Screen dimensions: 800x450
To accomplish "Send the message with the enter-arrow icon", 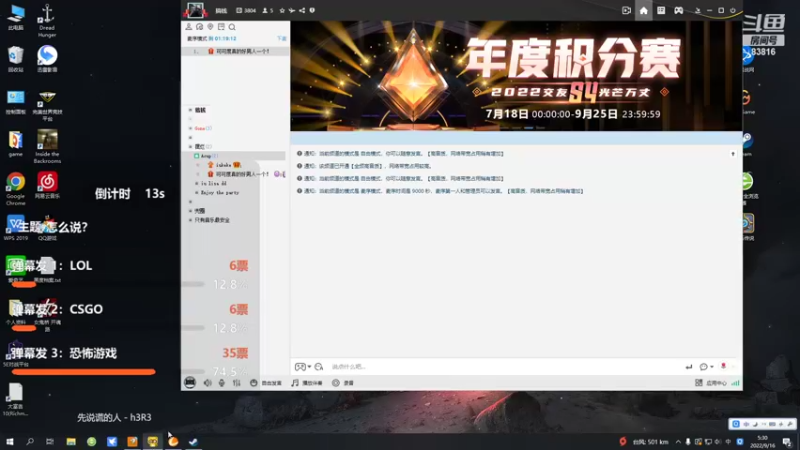I will coord(689,367).
